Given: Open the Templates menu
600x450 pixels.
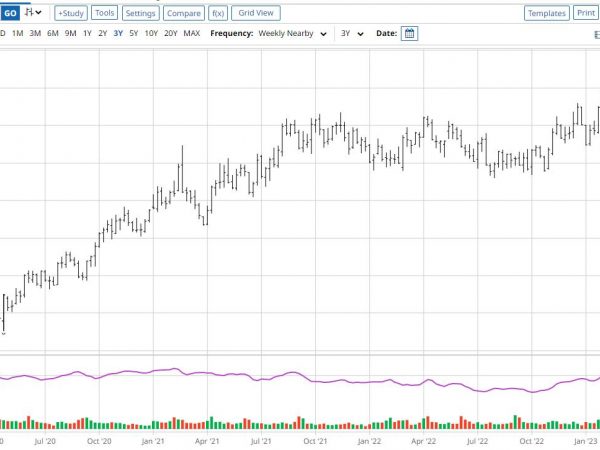Looking at the screenshot, I should [x=546, y=13].
